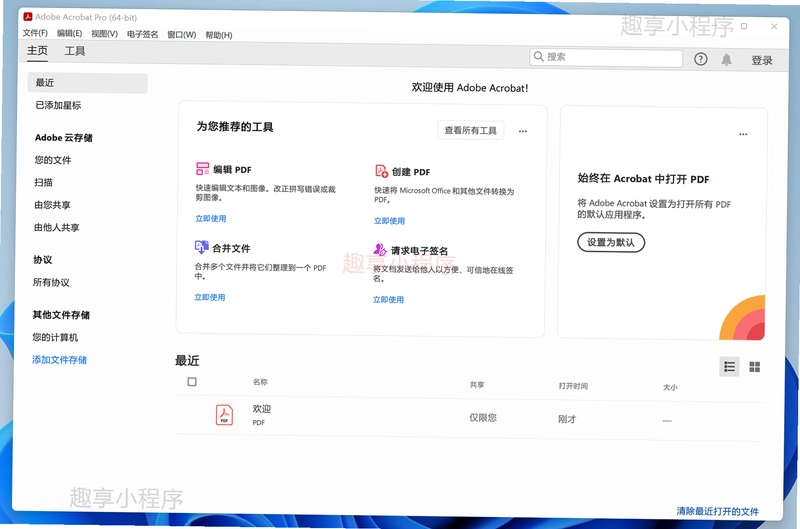Open the 编辑(E) menu
The height and width of the screenshot is (529, 800).
click(69, 33)
